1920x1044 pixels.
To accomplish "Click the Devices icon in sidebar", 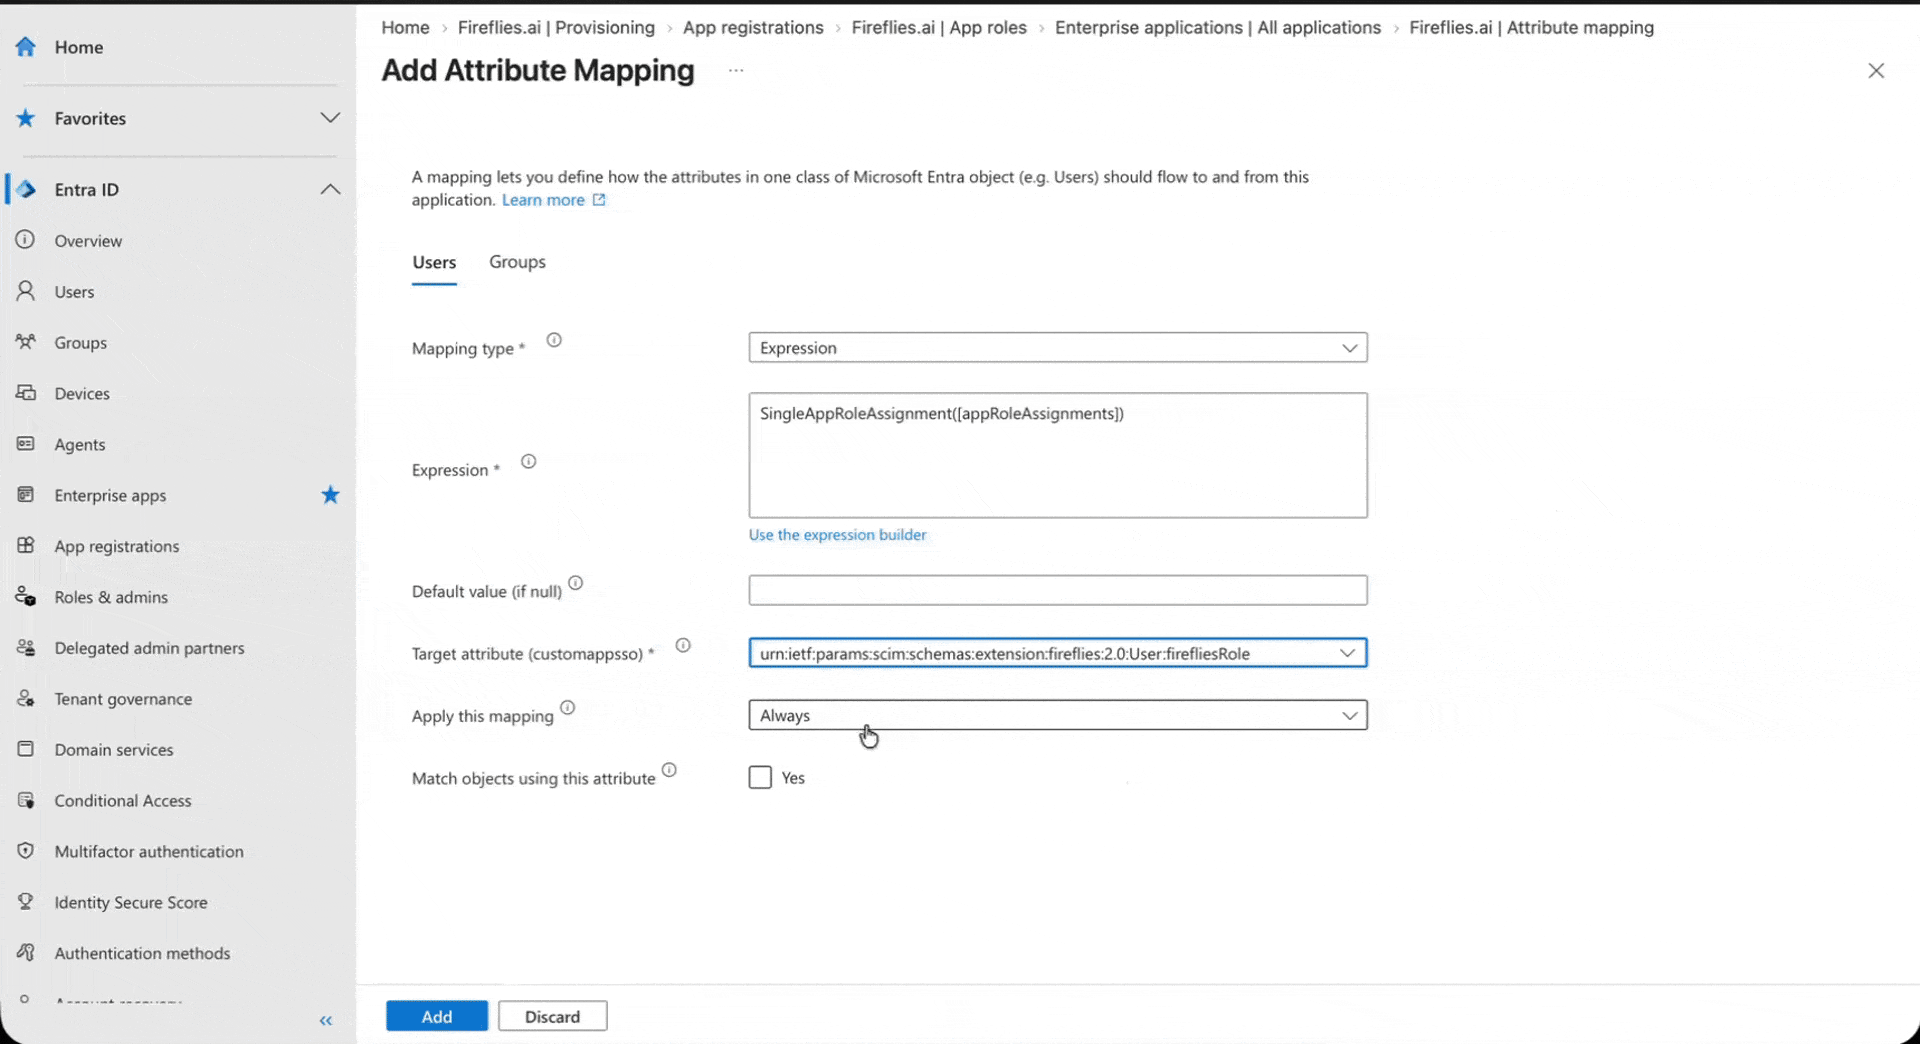I will [x=25, y=393].
